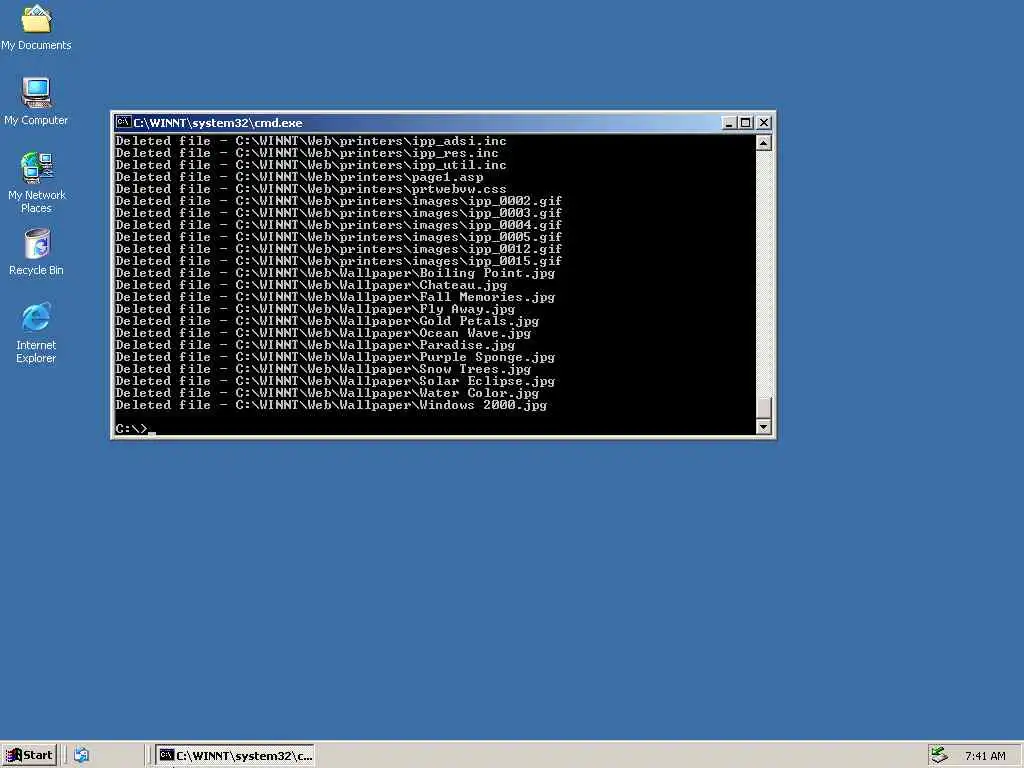
Task: Click the line deleting Snow Trees.jpg
Action: coord(323,369)
